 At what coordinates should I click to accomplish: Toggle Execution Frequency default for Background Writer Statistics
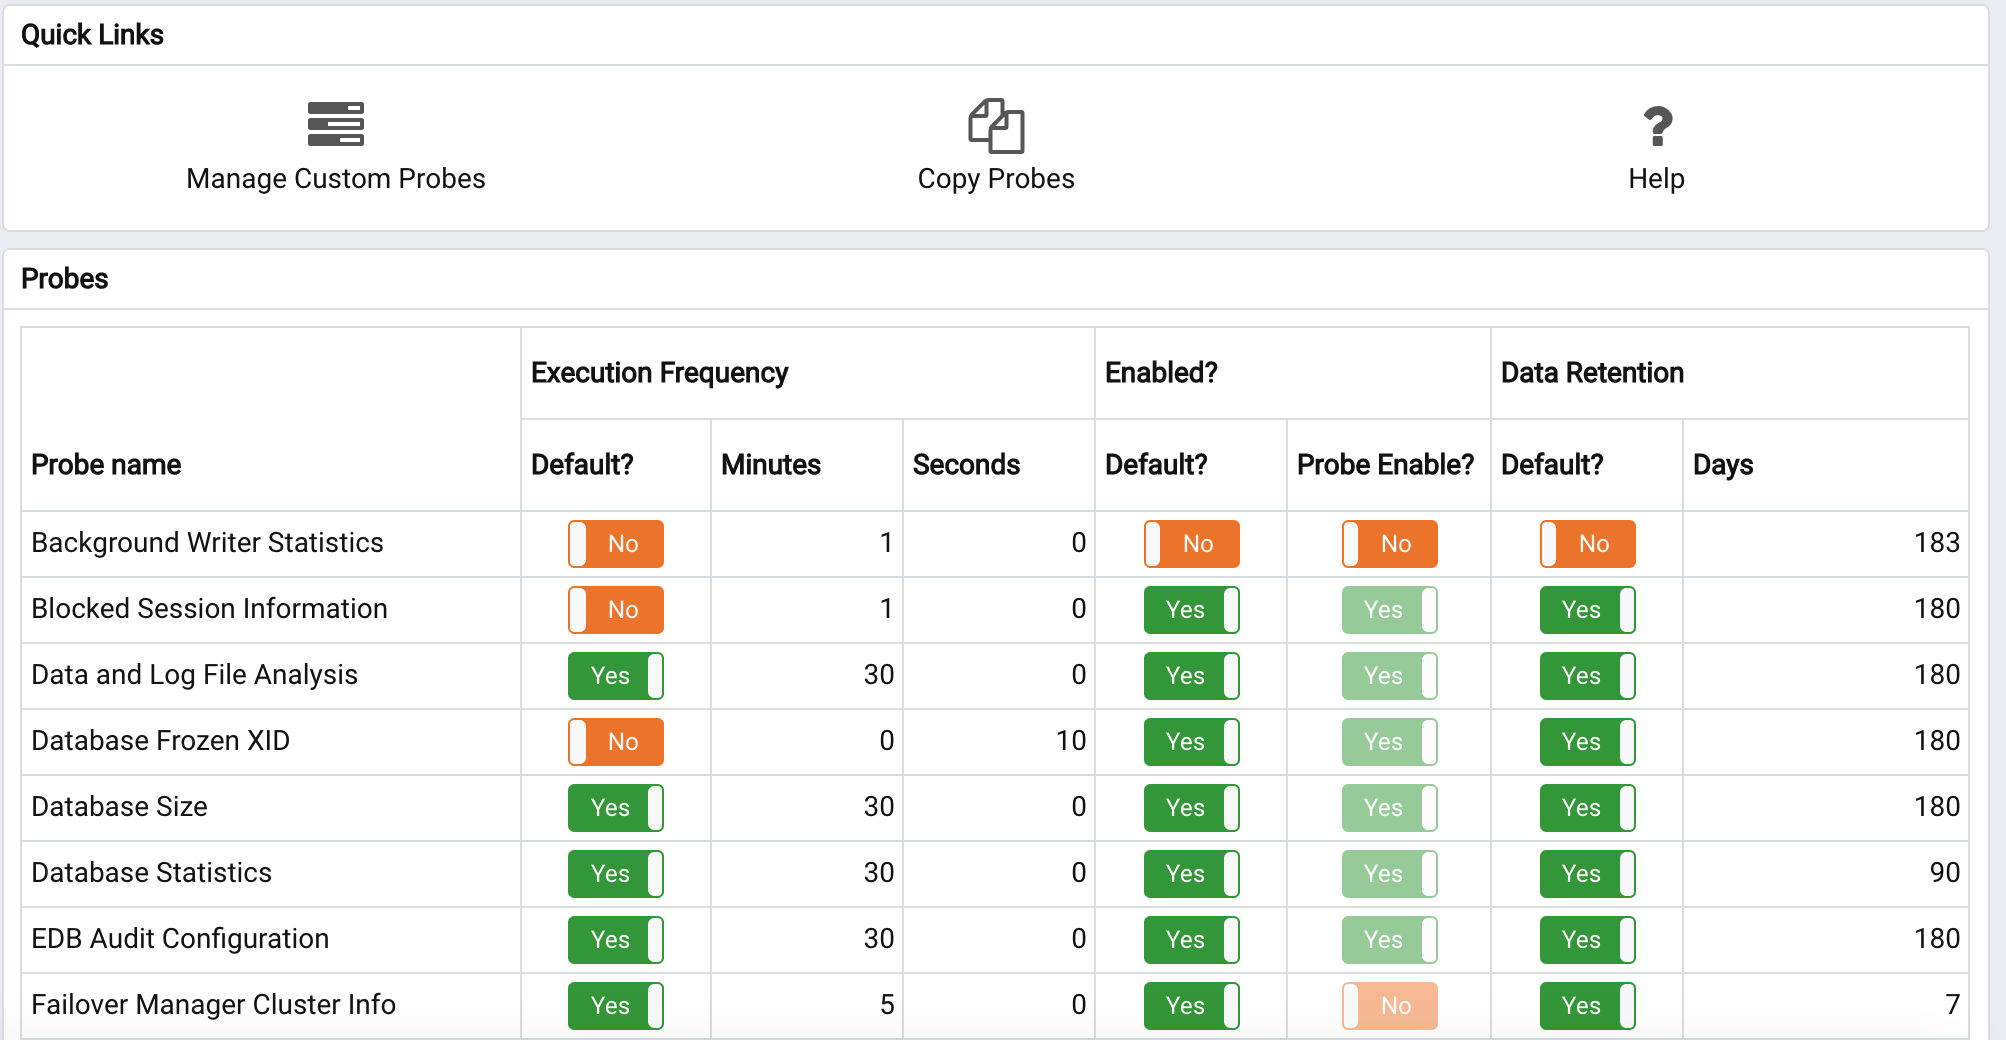pyautogui.click(x=616, y=544)
